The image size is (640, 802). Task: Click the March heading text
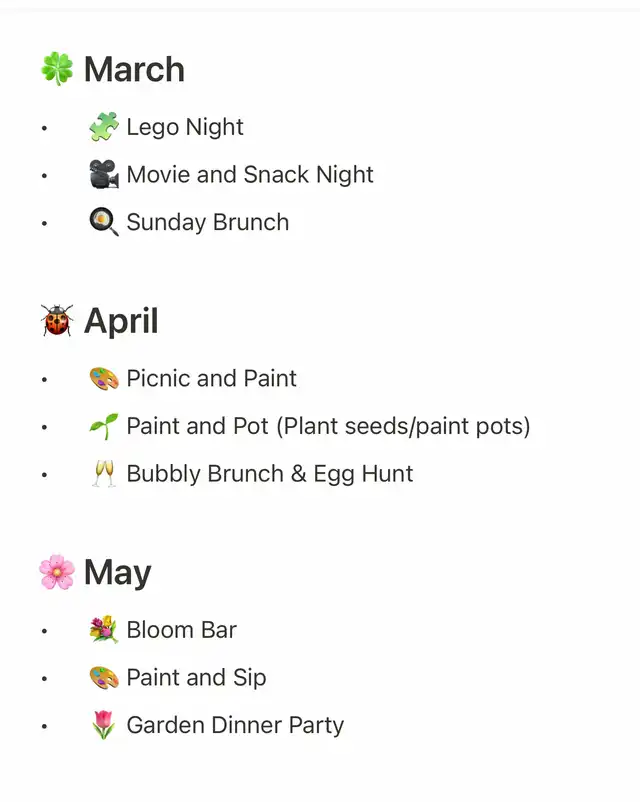[x=134, y=69]
